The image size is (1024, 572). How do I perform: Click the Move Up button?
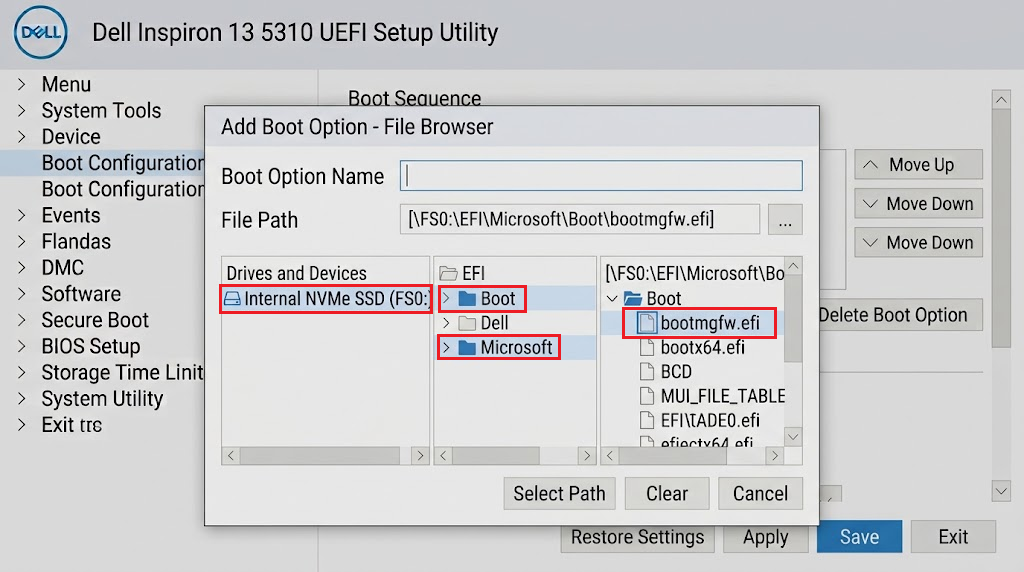[x=918, y=165]
